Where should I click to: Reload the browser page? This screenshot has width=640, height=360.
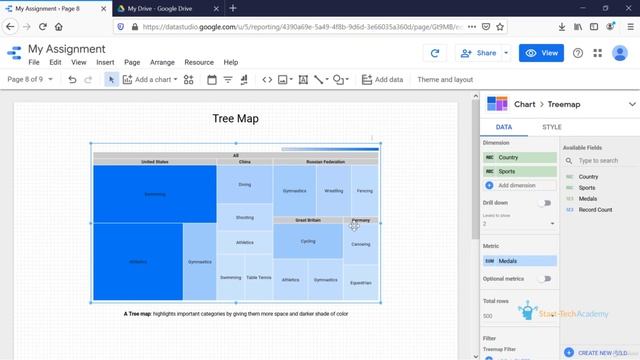coord(42,27)
